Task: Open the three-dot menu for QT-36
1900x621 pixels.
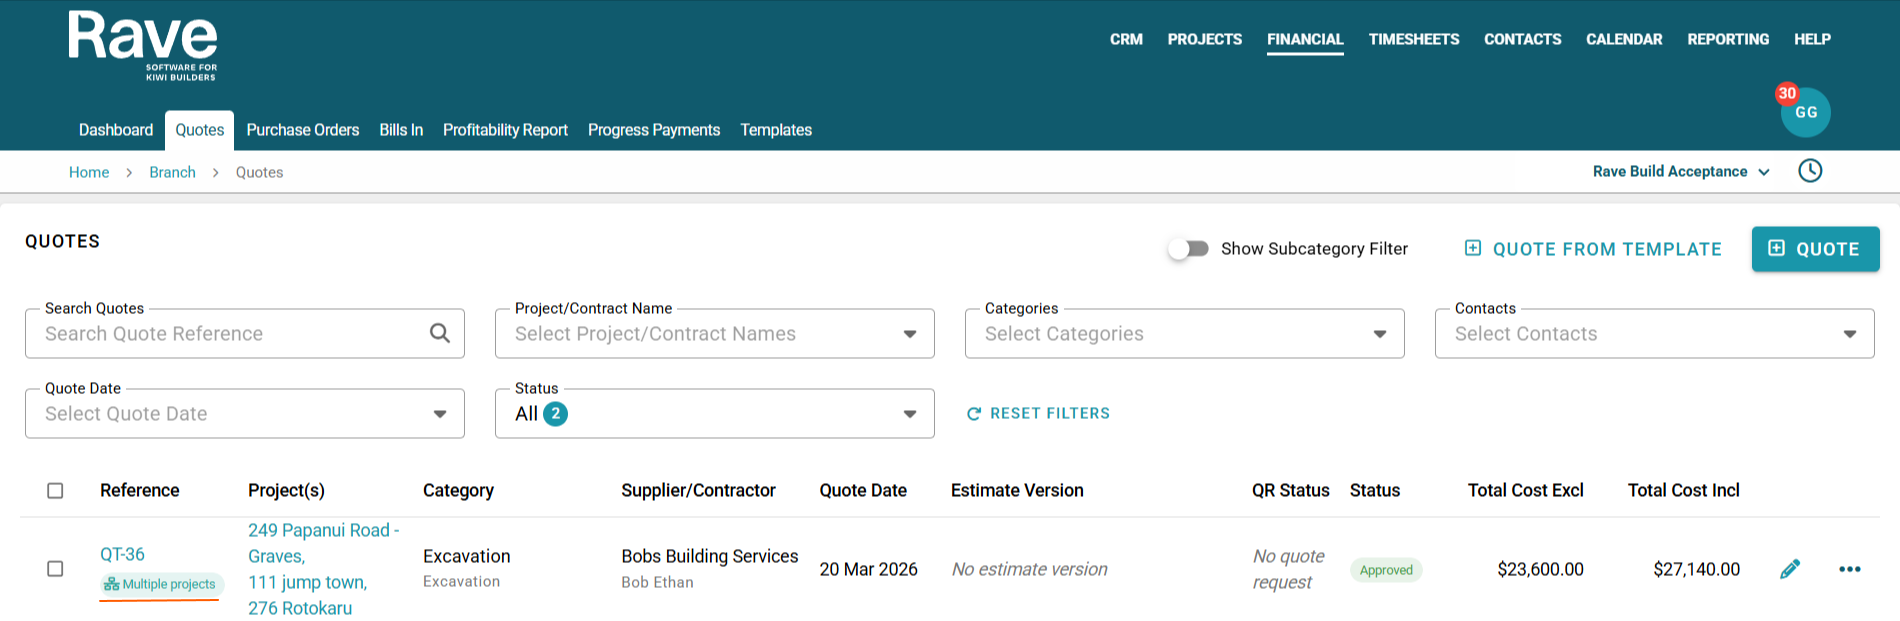Action: 1849,569
